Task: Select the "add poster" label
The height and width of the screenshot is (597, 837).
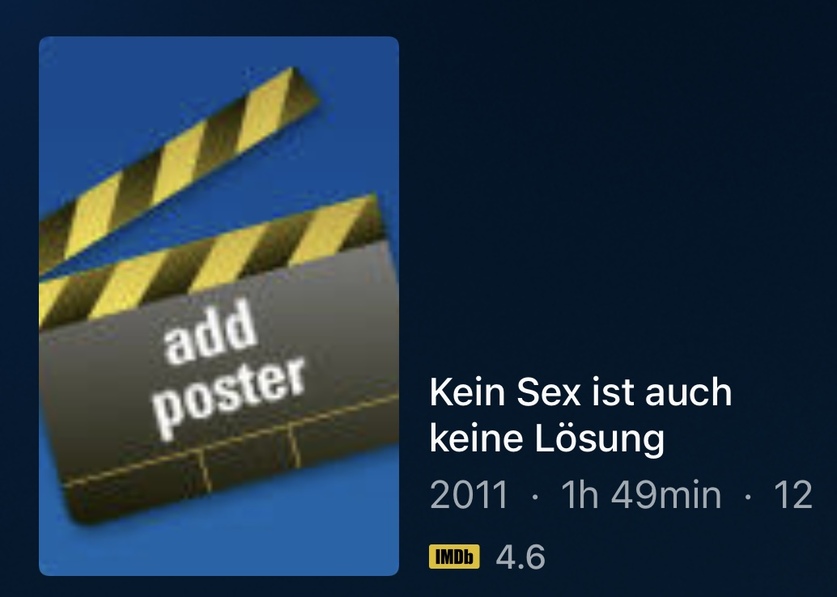Action: pyautogui.click(x=228, y=370)
